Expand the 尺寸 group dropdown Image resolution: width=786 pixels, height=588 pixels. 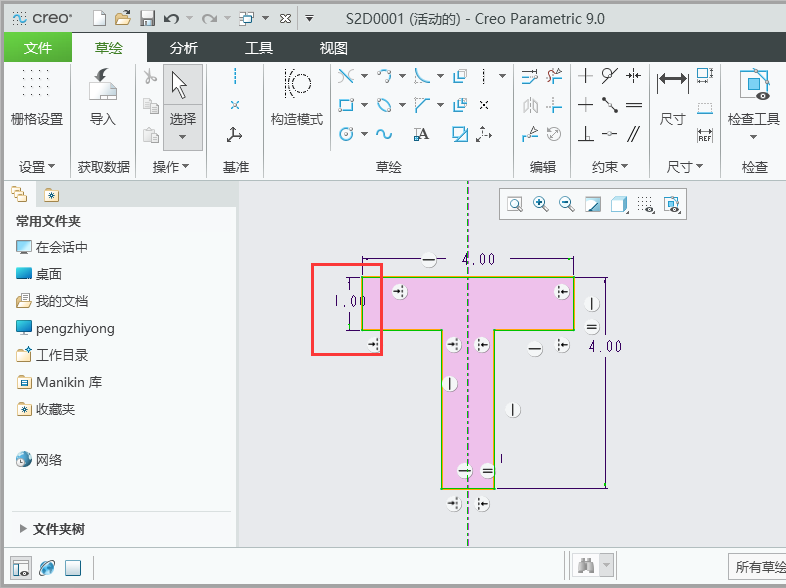pyautogui.click(x=684, y=166)
